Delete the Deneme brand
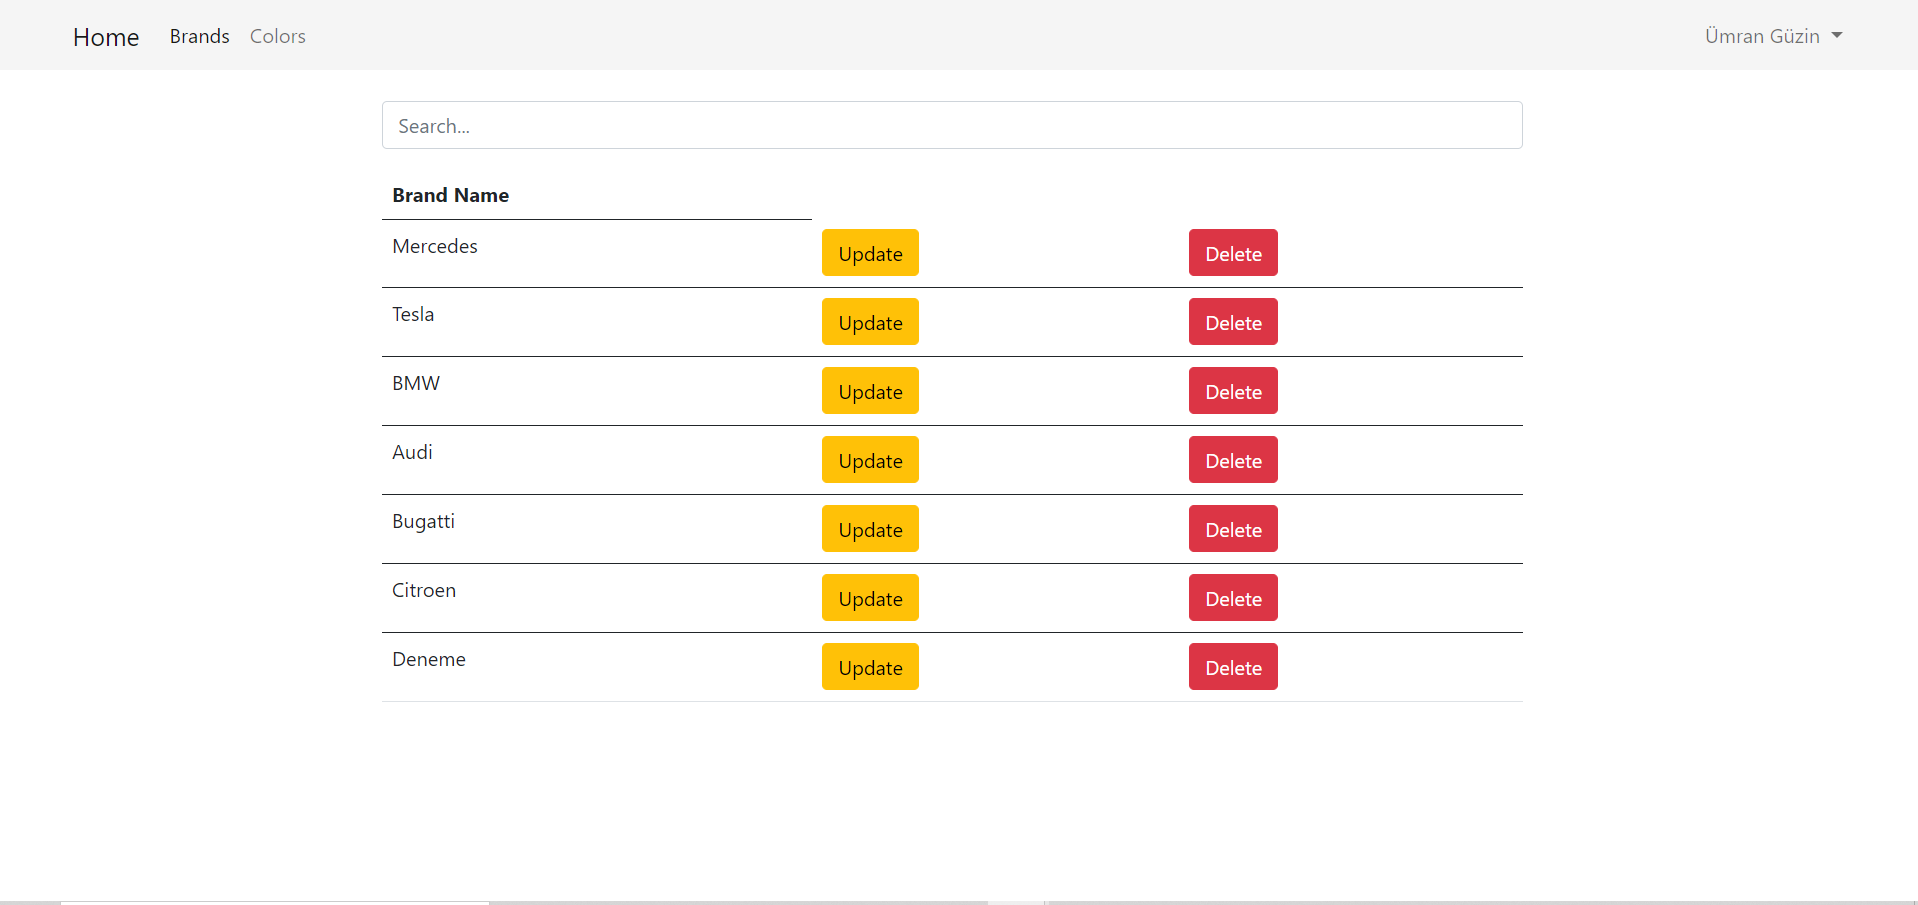1918x905 pixels. click(x=1232, y=667)
